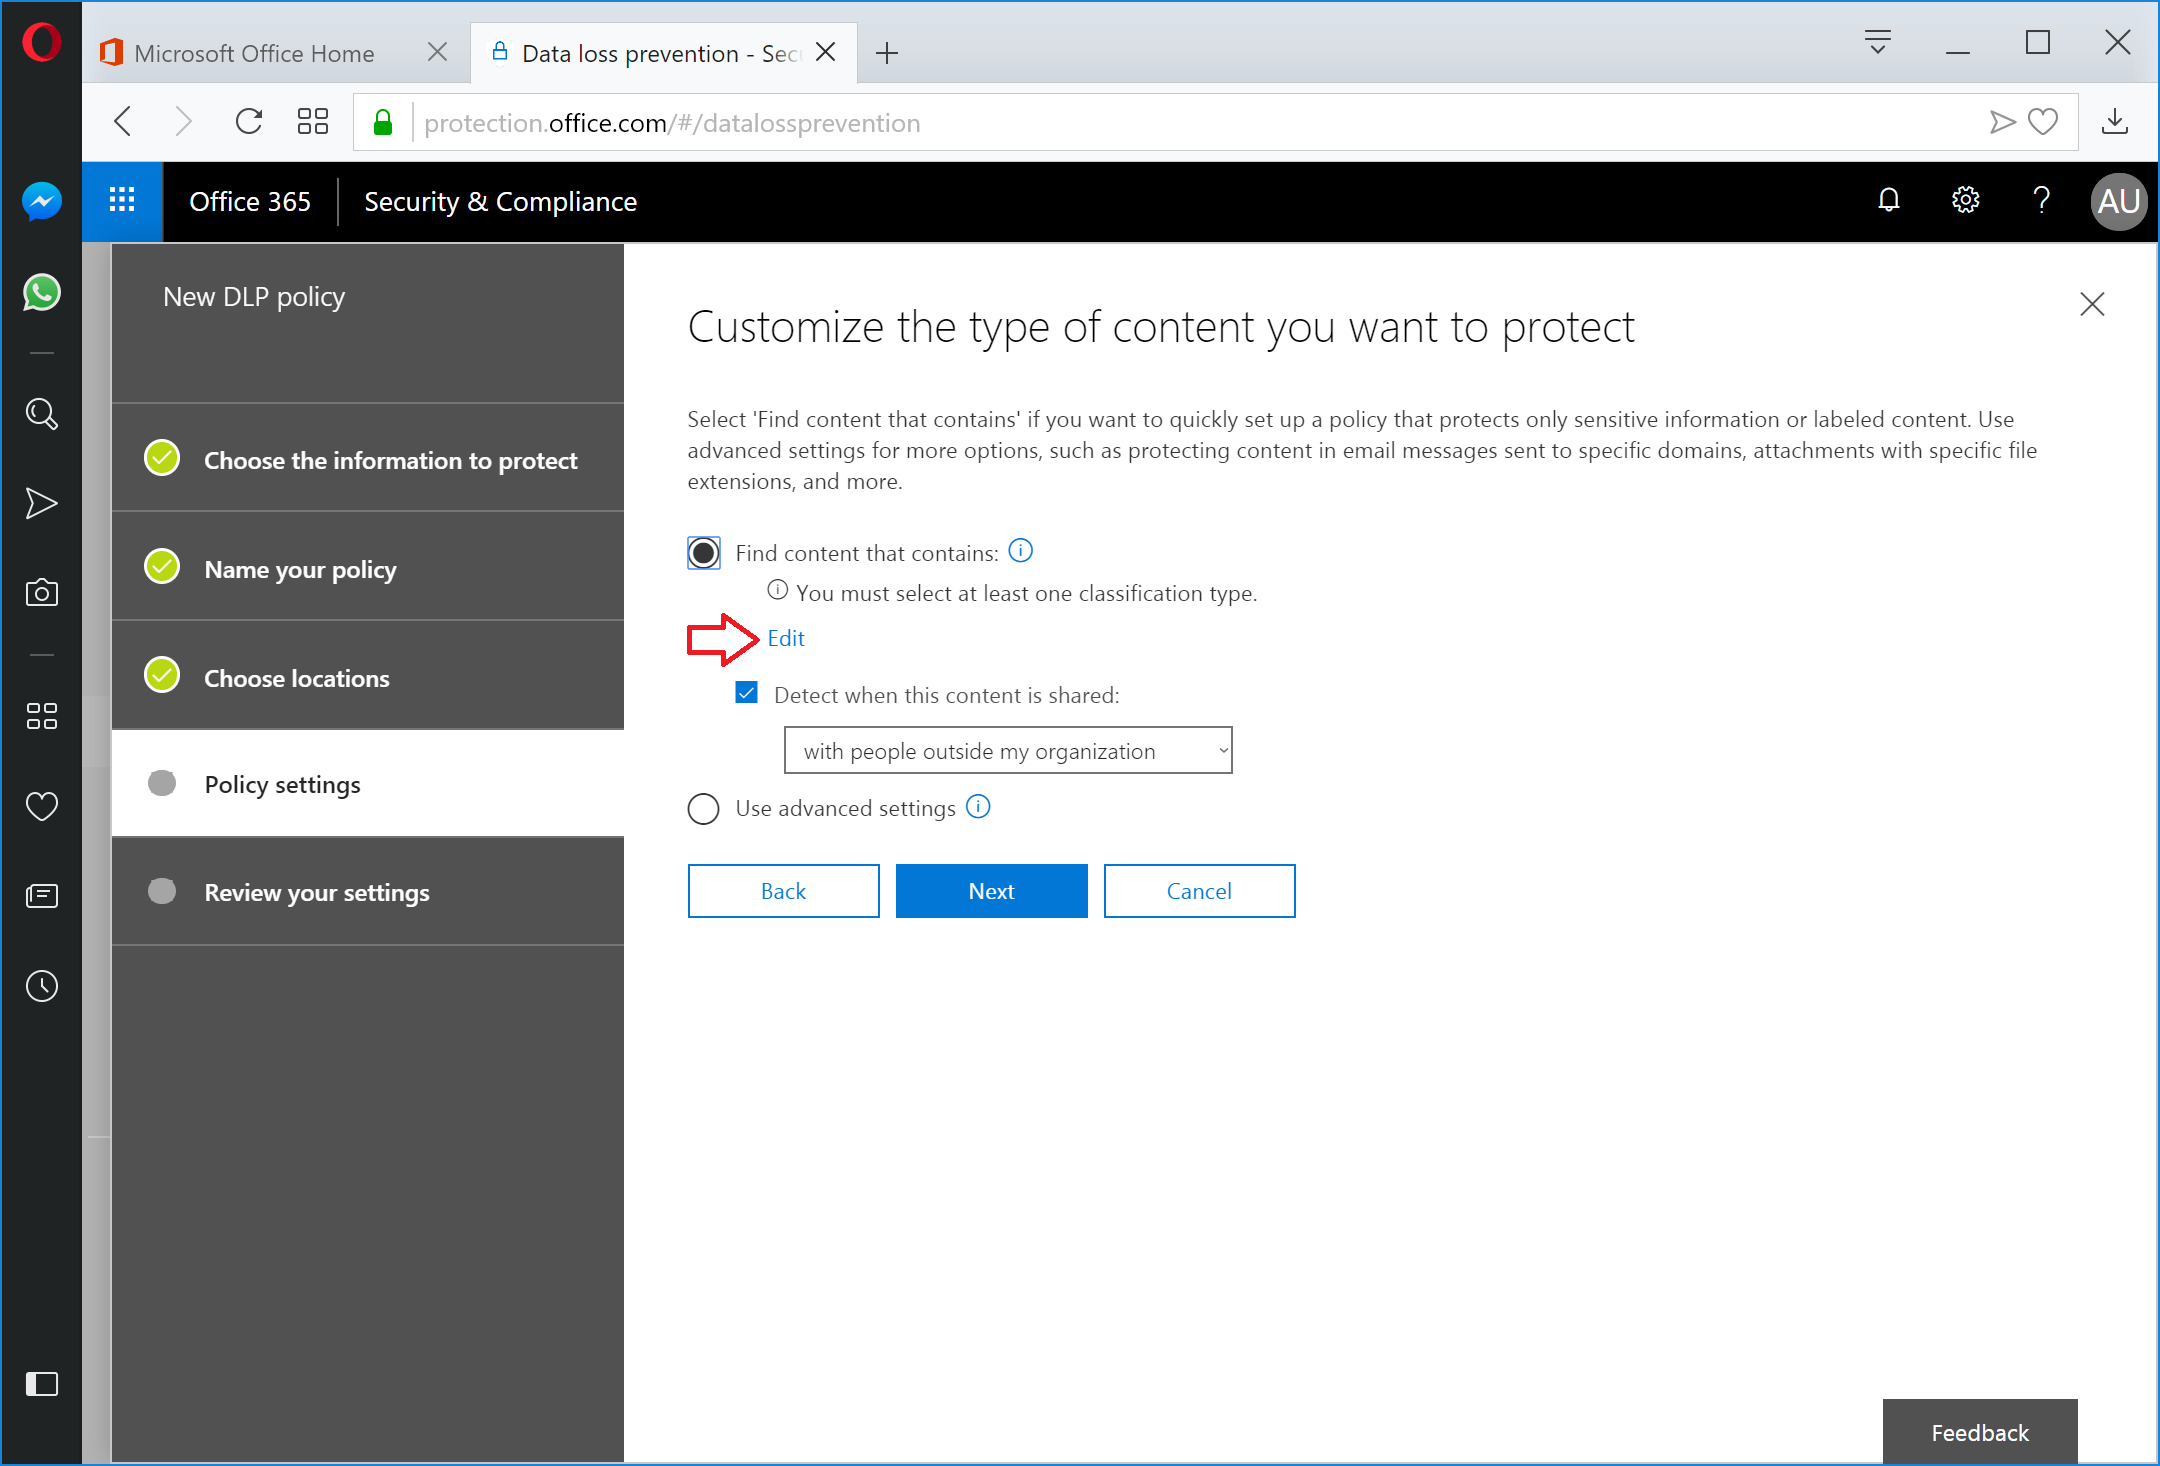Reload the current page
This screenshot has height=1466, width=2160.
(x=249, y=121)
